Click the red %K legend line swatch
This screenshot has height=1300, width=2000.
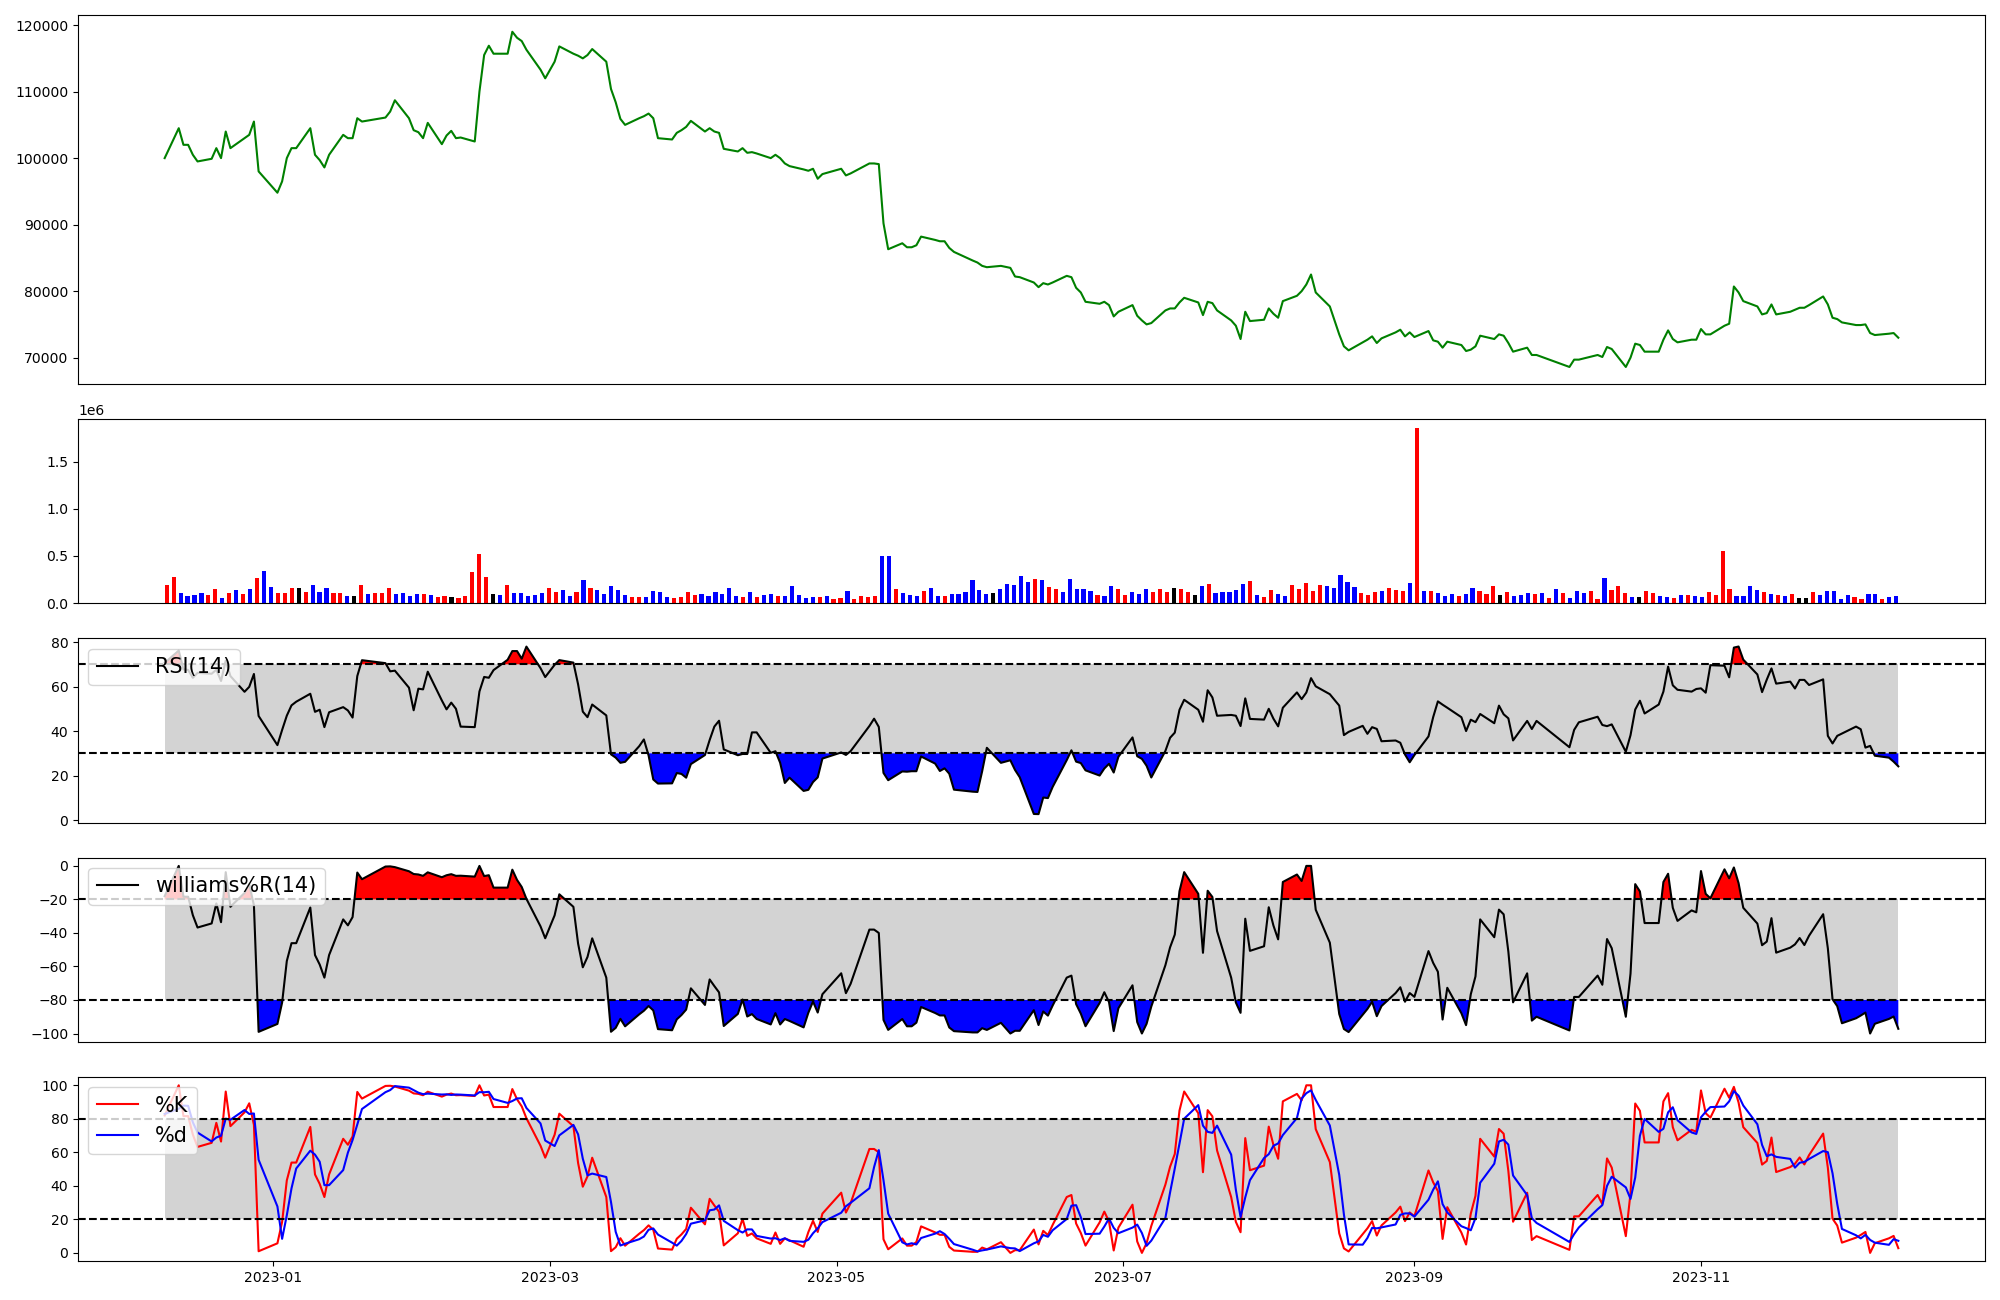click(x=117, y=1105)
